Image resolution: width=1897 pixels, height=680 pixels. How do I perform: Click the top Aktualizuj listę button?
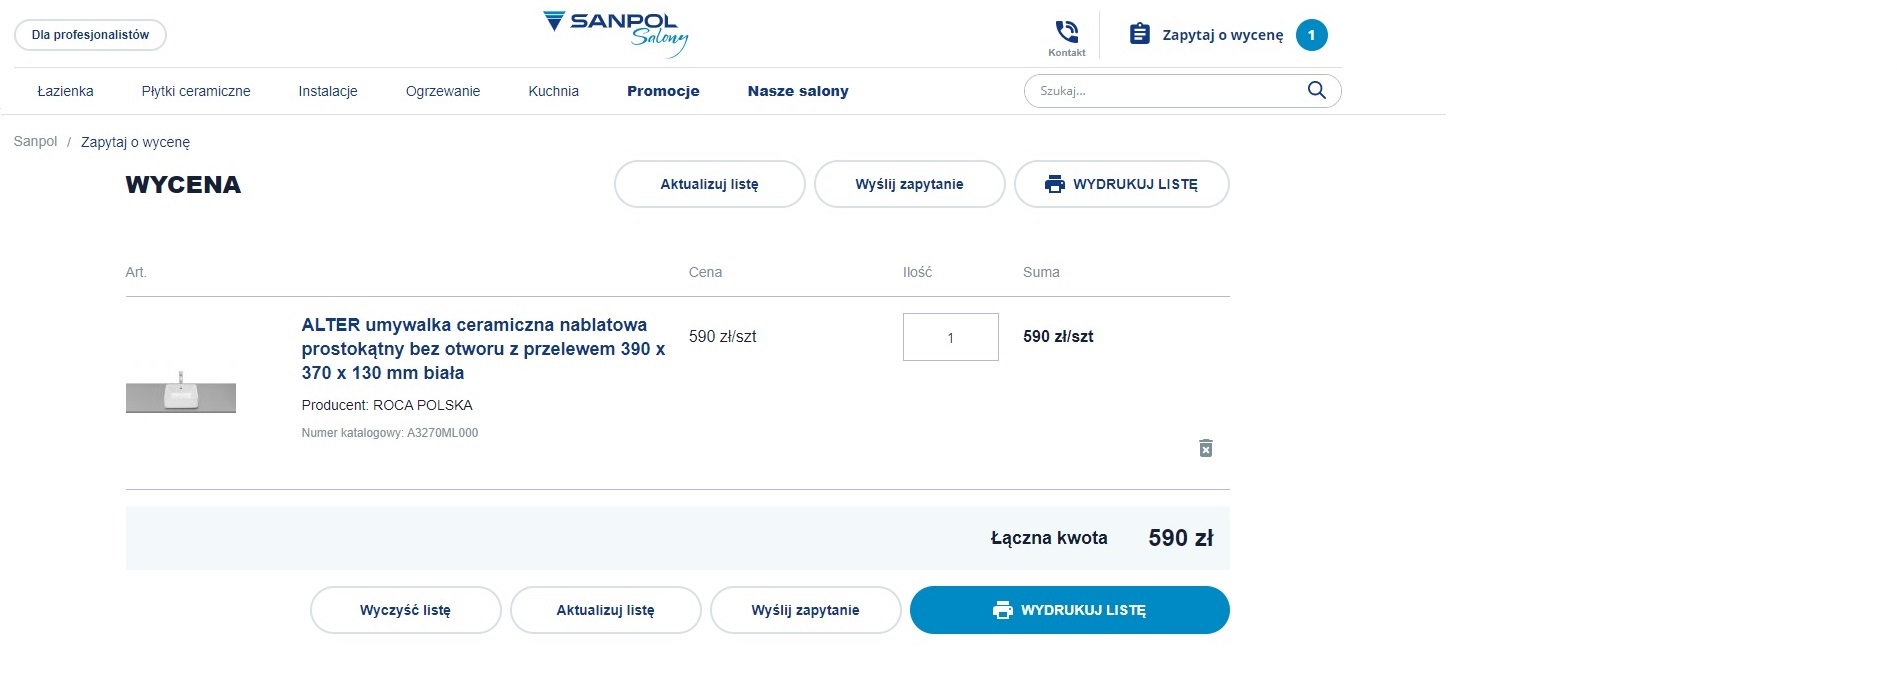(x=709, y=184)
